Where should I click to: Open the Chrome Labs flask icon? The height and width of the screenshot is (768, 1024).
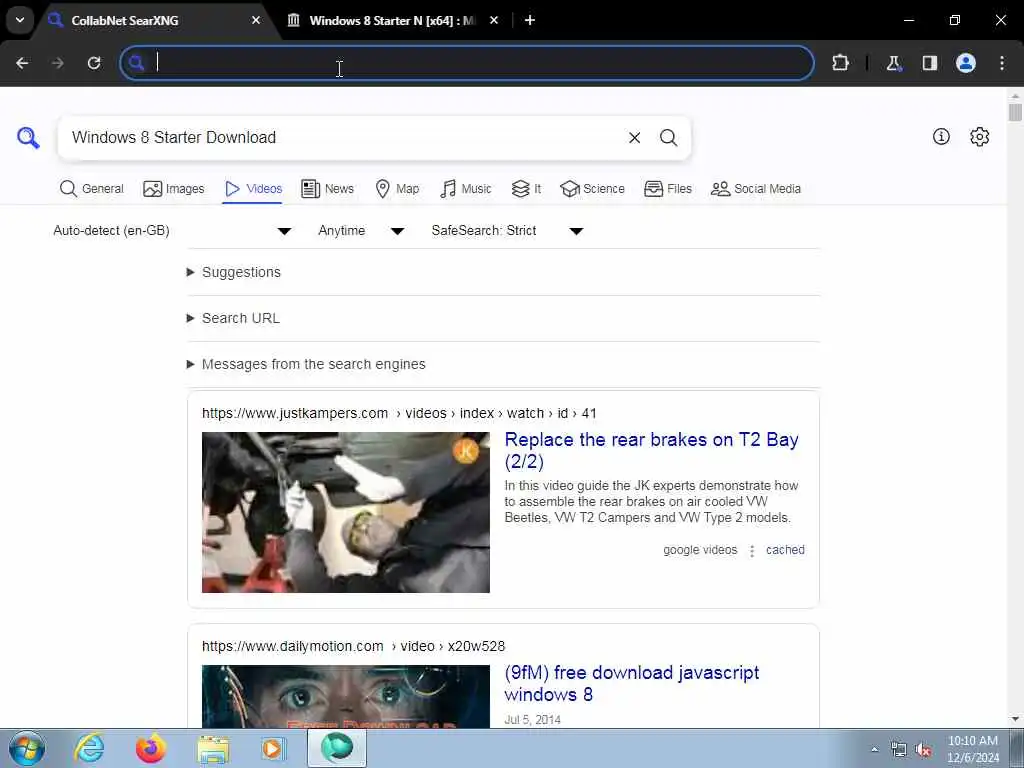point(893,63)
